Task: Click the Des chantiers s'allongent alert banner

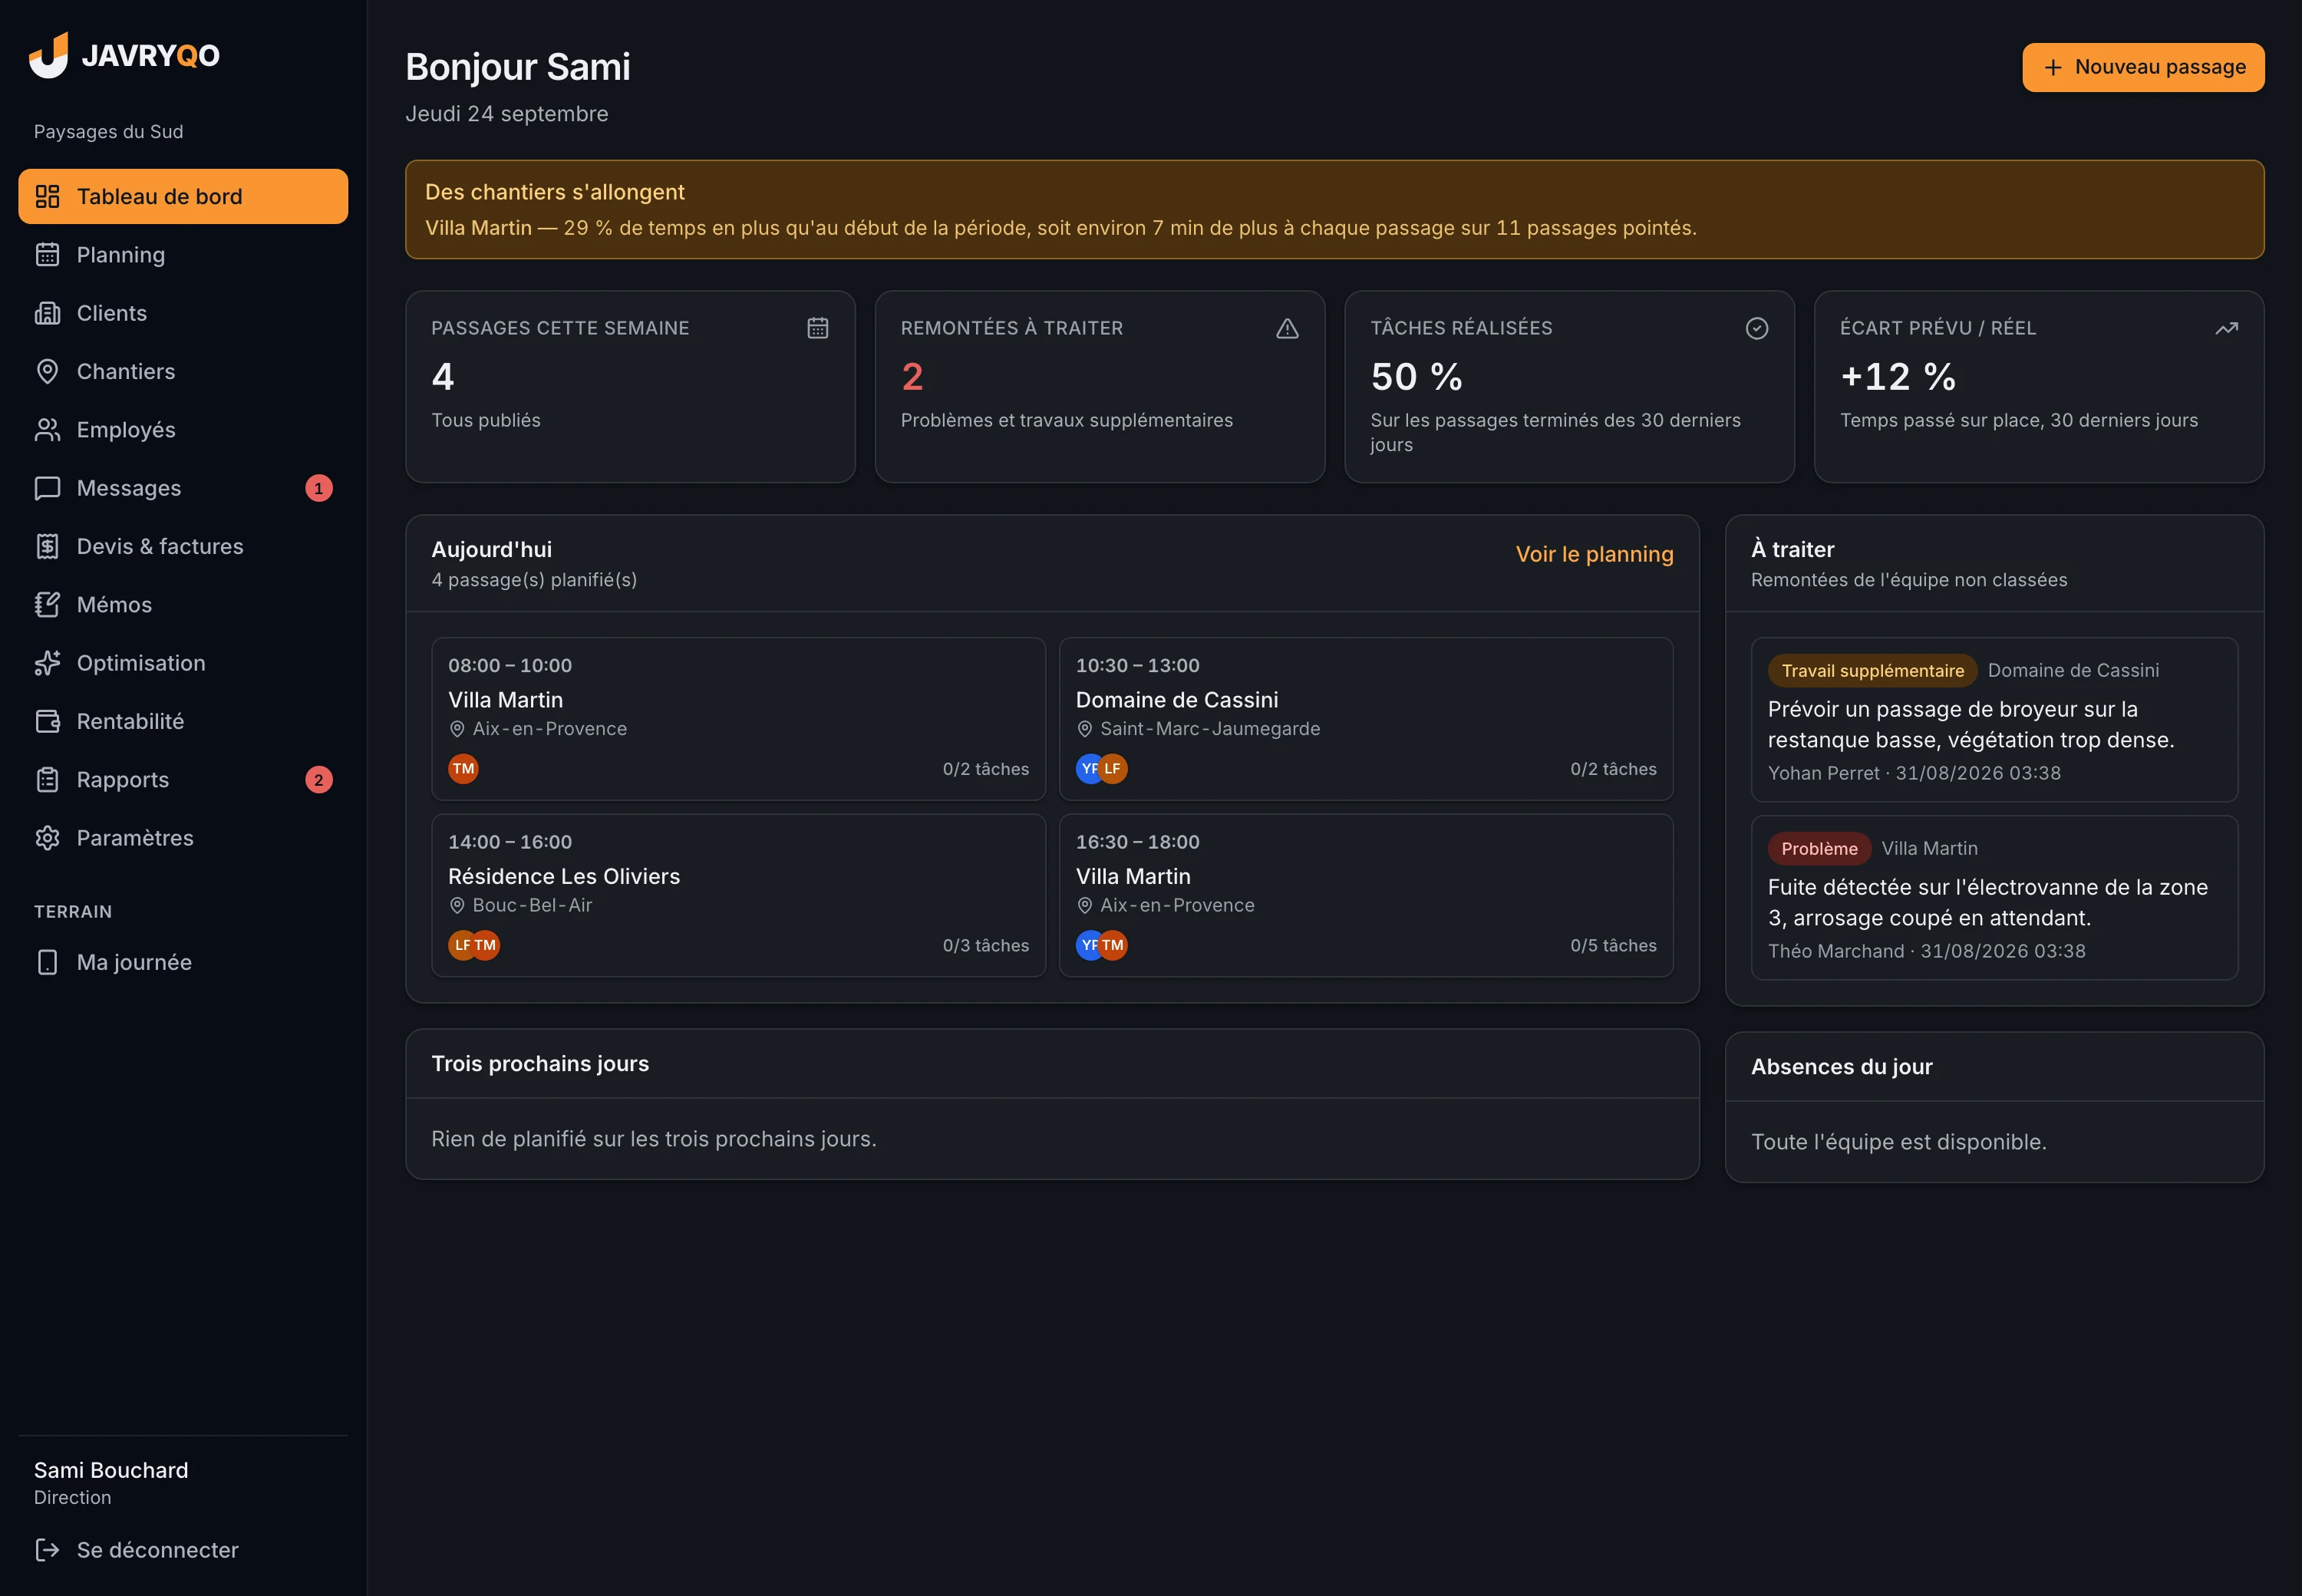Action: pos(1334,209)
